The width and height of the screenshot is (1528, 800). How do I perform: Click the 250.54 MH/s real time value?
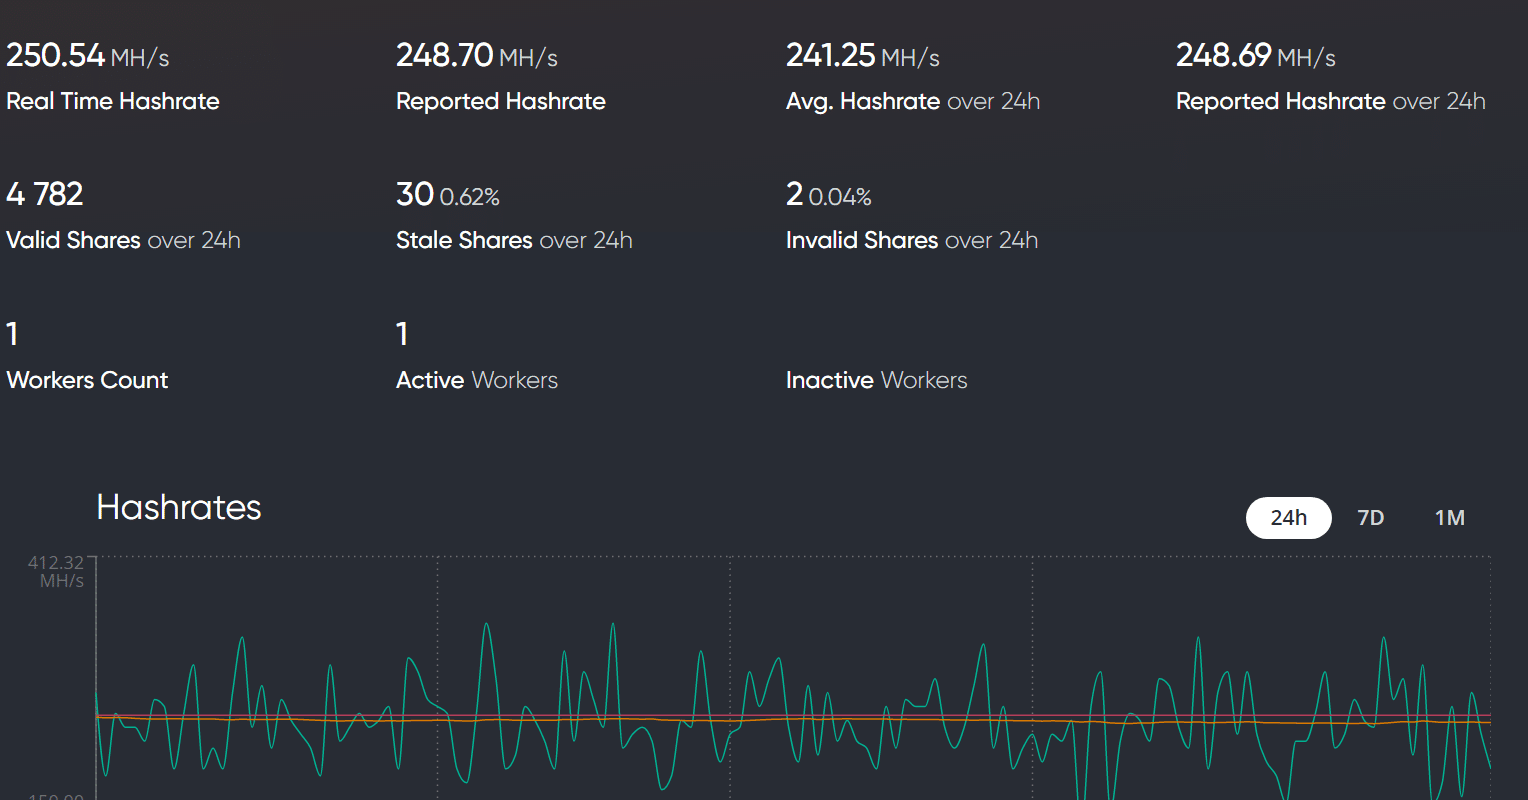(88, 56)
